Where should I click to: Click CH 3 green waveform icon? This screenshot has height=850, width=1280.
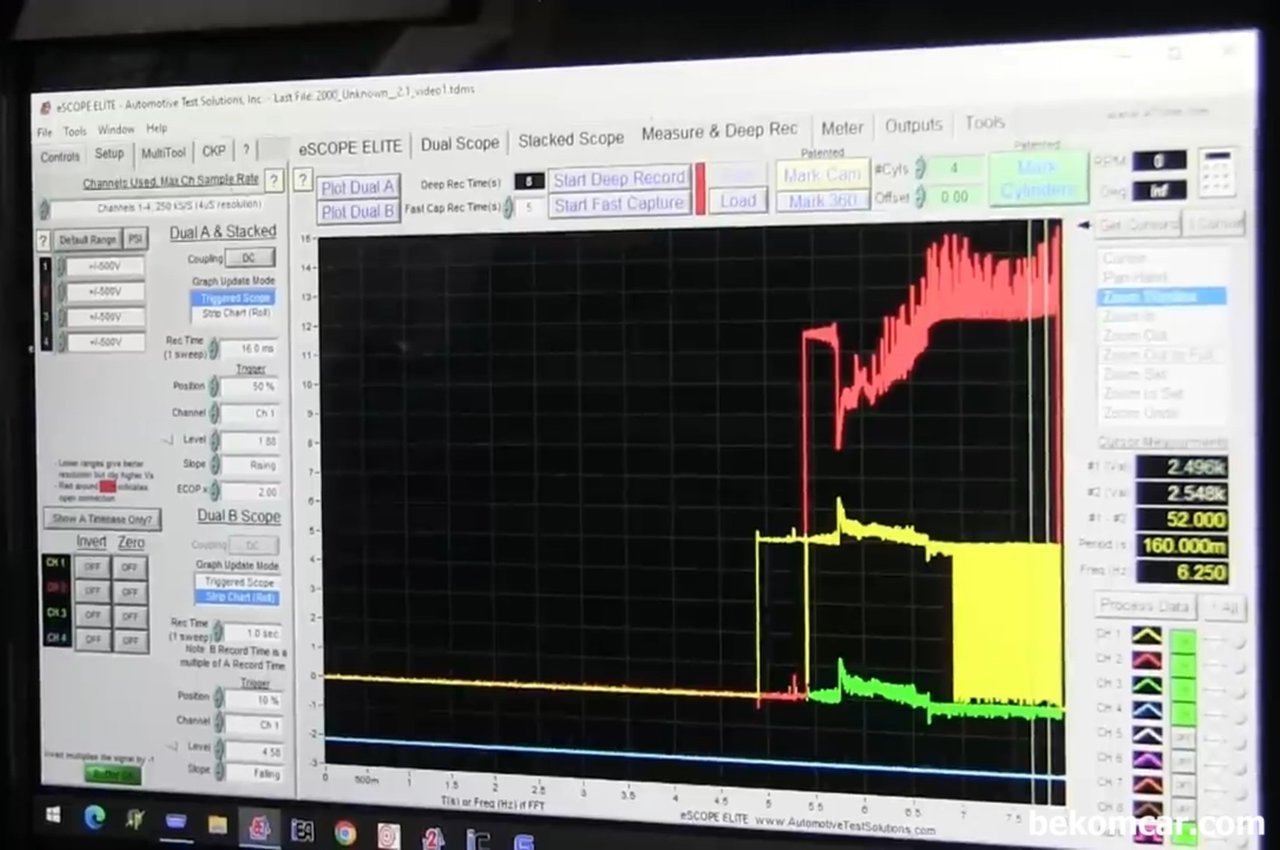[1145, 684]
